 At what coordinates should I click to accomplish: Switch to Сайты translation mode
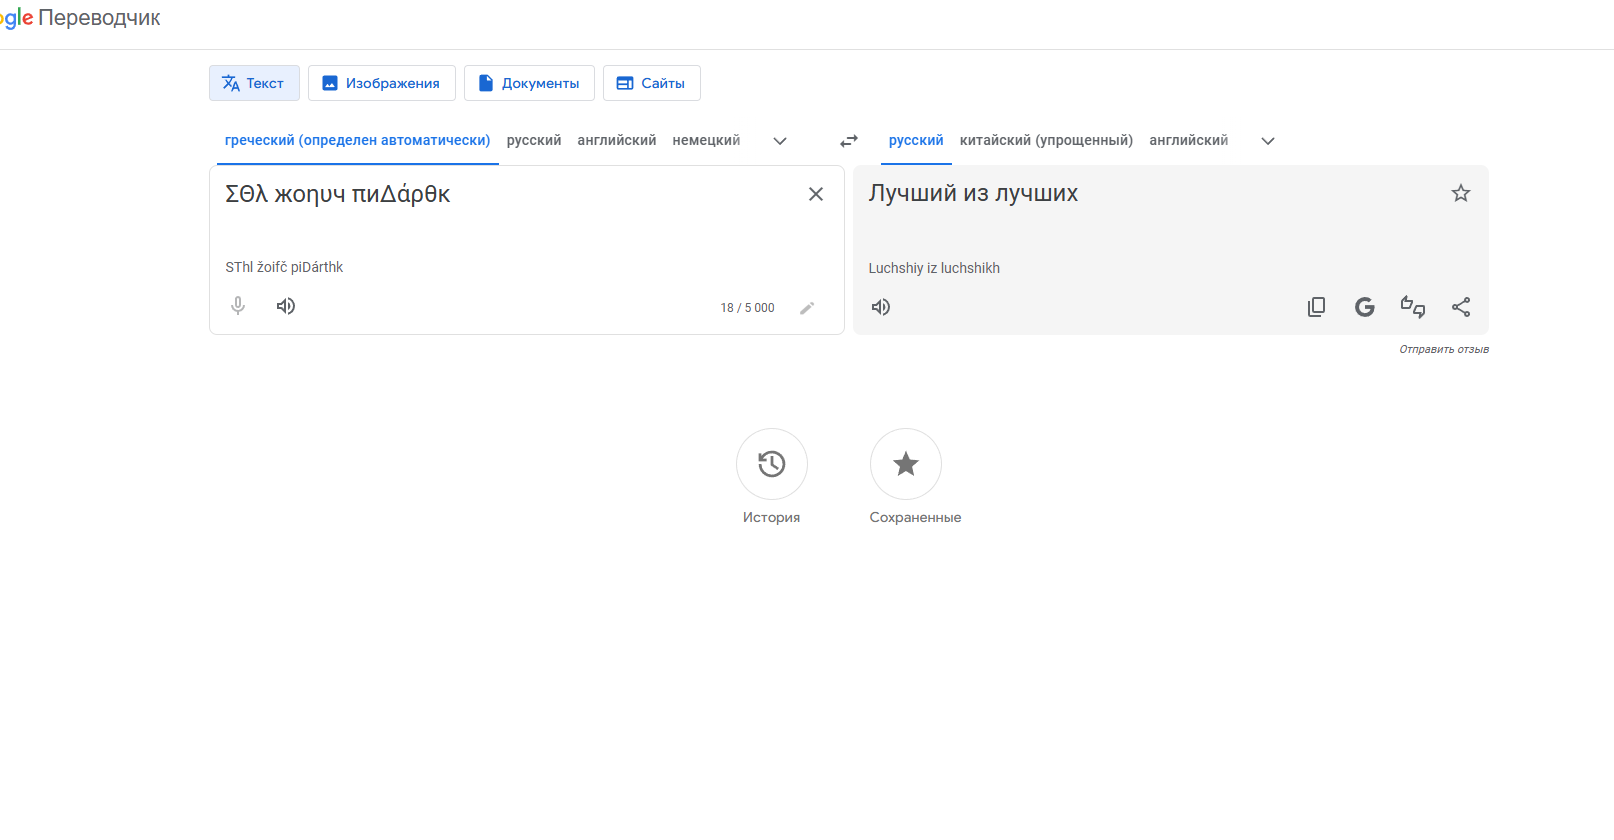click(x=651, y=83)
